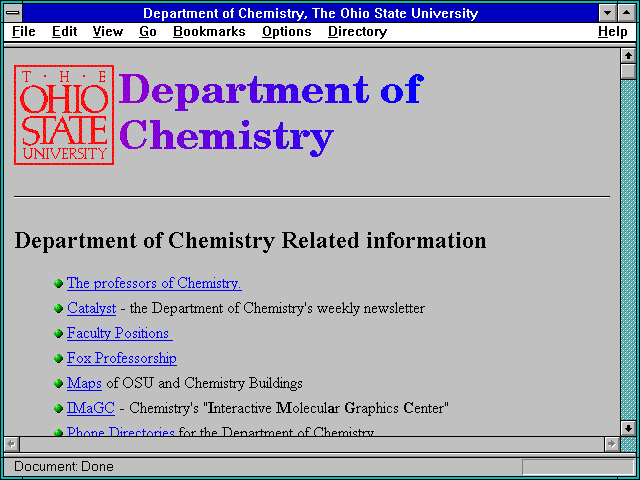Click the green bullet beside Faculty Positions
Image resolution: width=640 pixels, height=480 pixels.
[58, 333]
